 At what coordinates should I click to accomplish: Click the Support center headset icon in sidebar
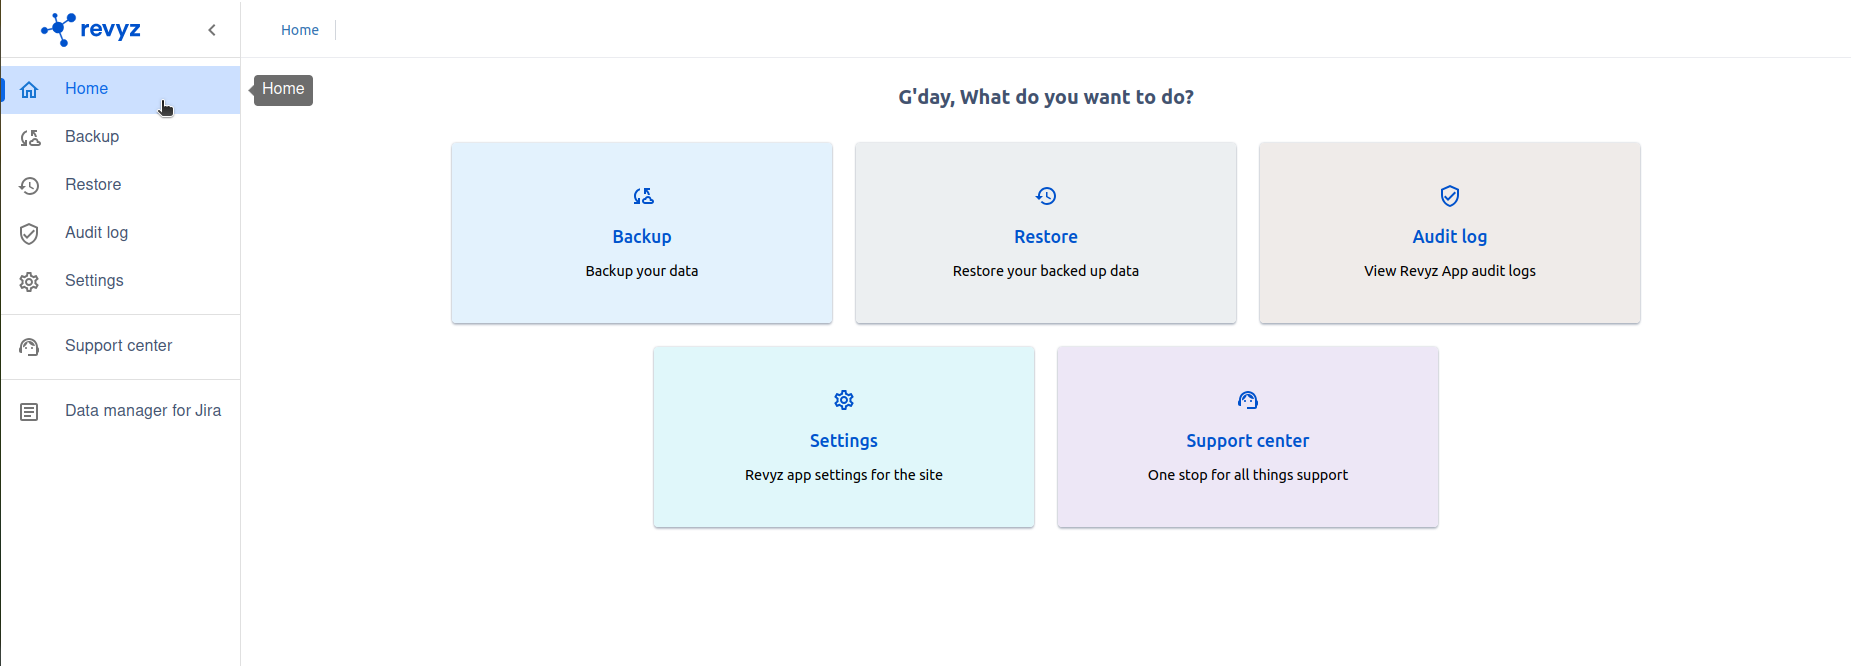pyautogui.click(x=29, y=347)
